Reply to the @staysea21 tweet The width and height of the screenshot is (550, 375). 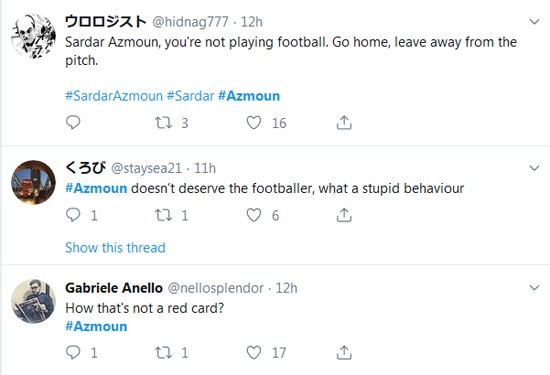tap(73, 215)
